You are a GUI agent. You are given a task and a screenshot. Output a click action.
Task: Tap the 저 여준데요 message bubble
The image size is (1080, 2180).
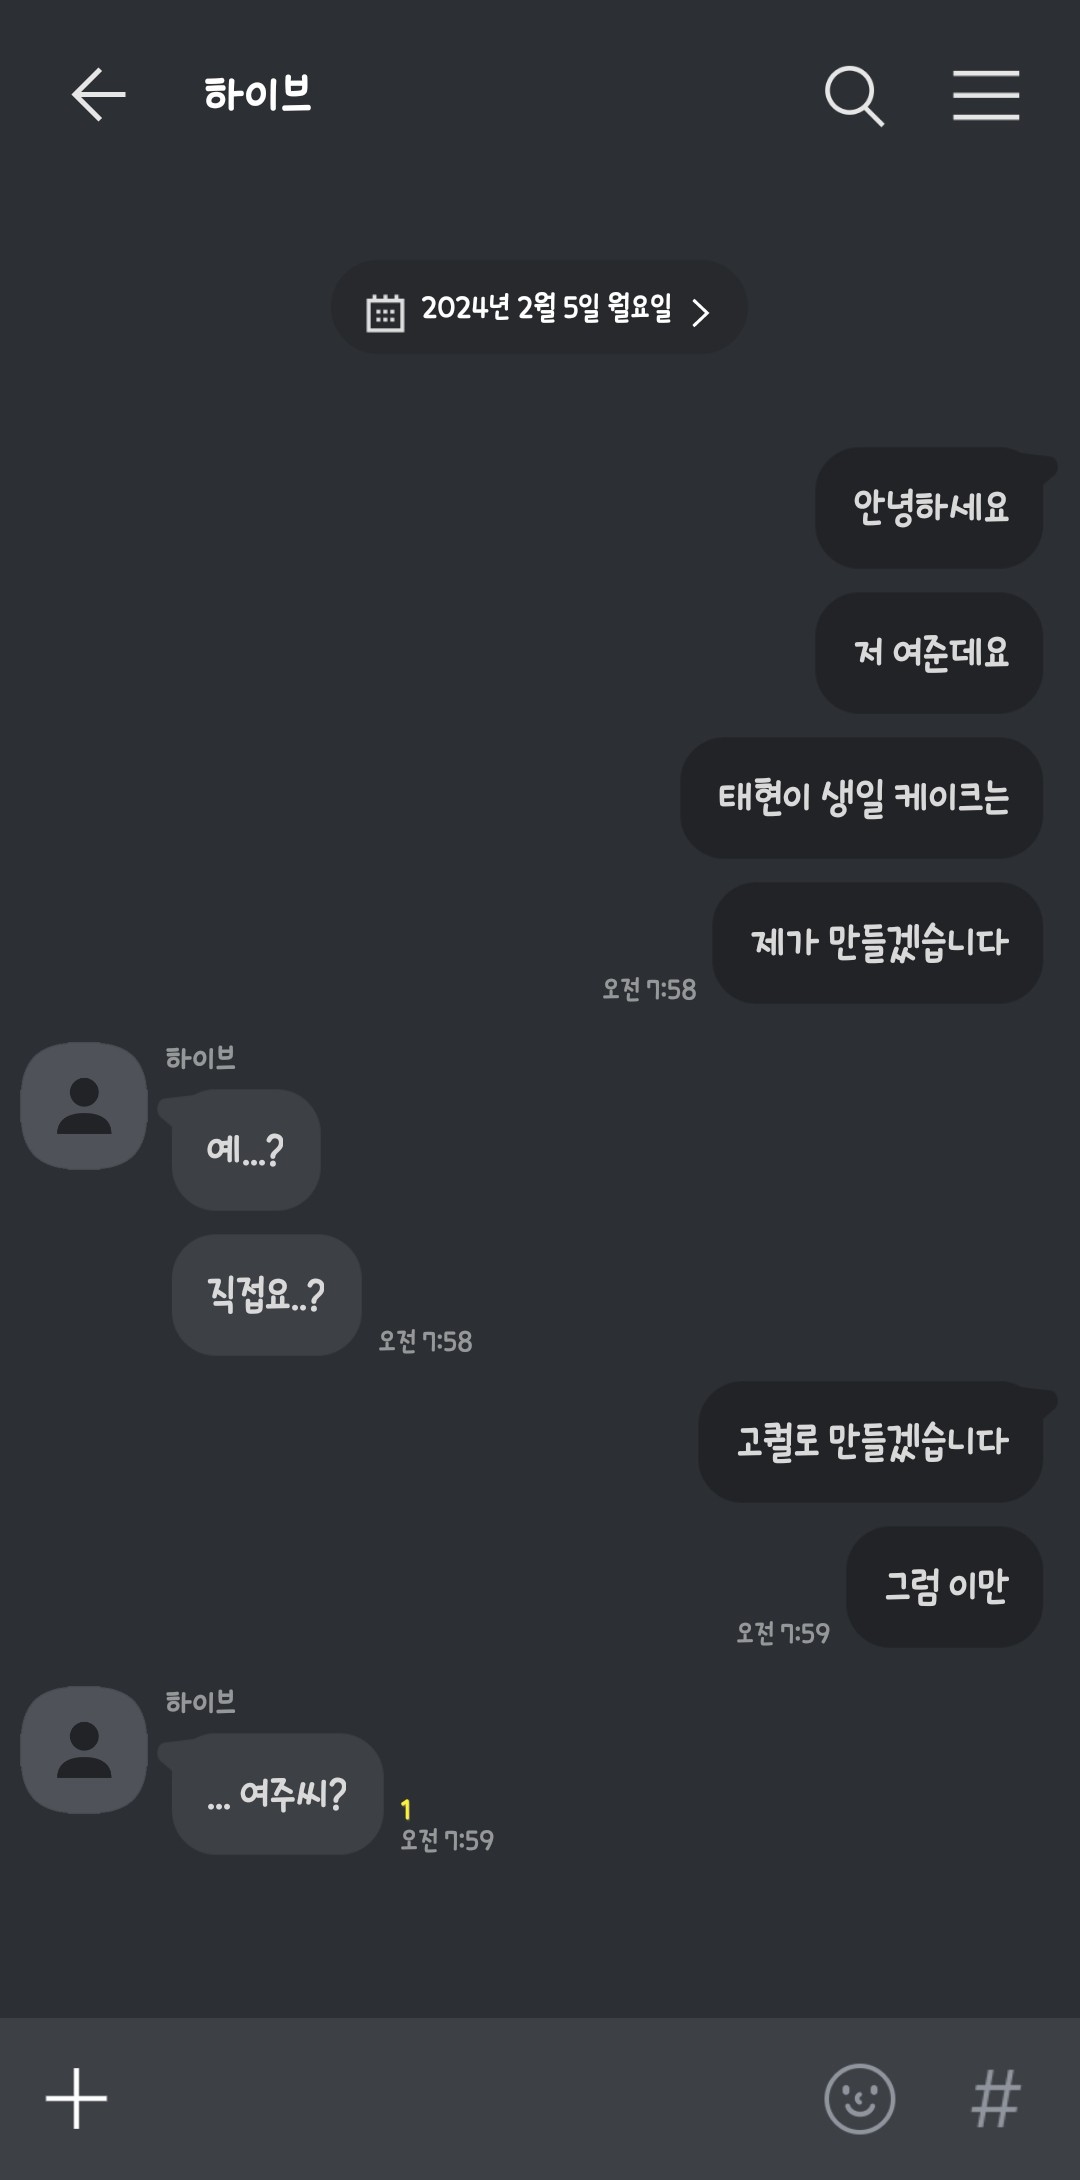pyautogui.click(x=929, y=653)
